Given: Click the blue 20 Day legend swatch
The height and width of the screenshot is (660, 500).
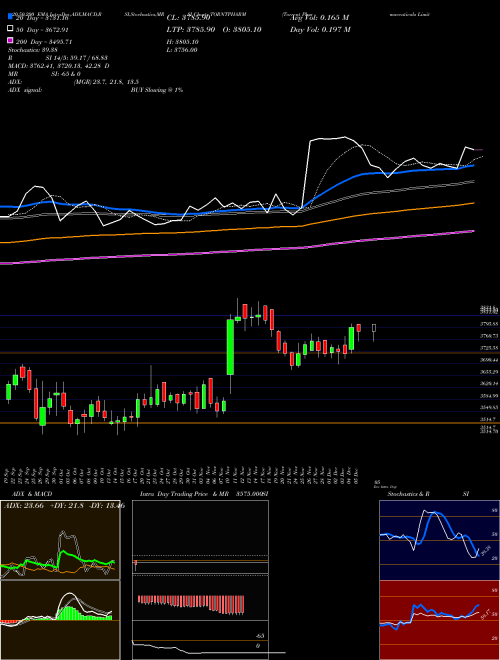Looking at the screenshot, I should tap(10, 17).
